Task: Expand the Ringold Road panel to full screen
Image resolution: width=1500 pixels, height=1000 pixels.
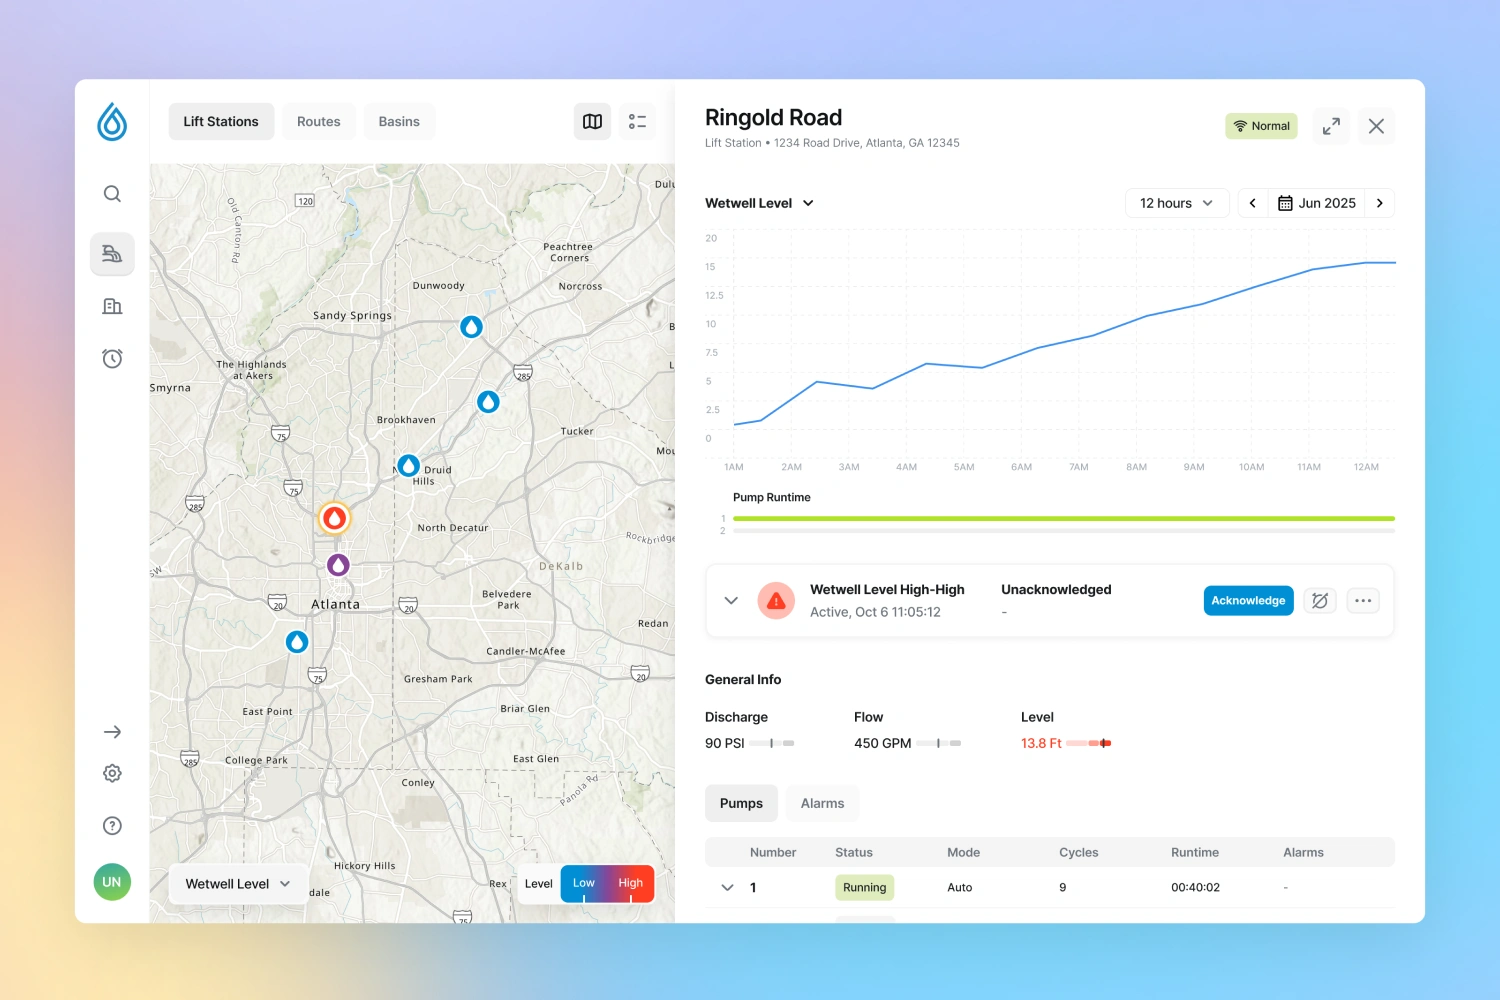Action: (1331, 126)
